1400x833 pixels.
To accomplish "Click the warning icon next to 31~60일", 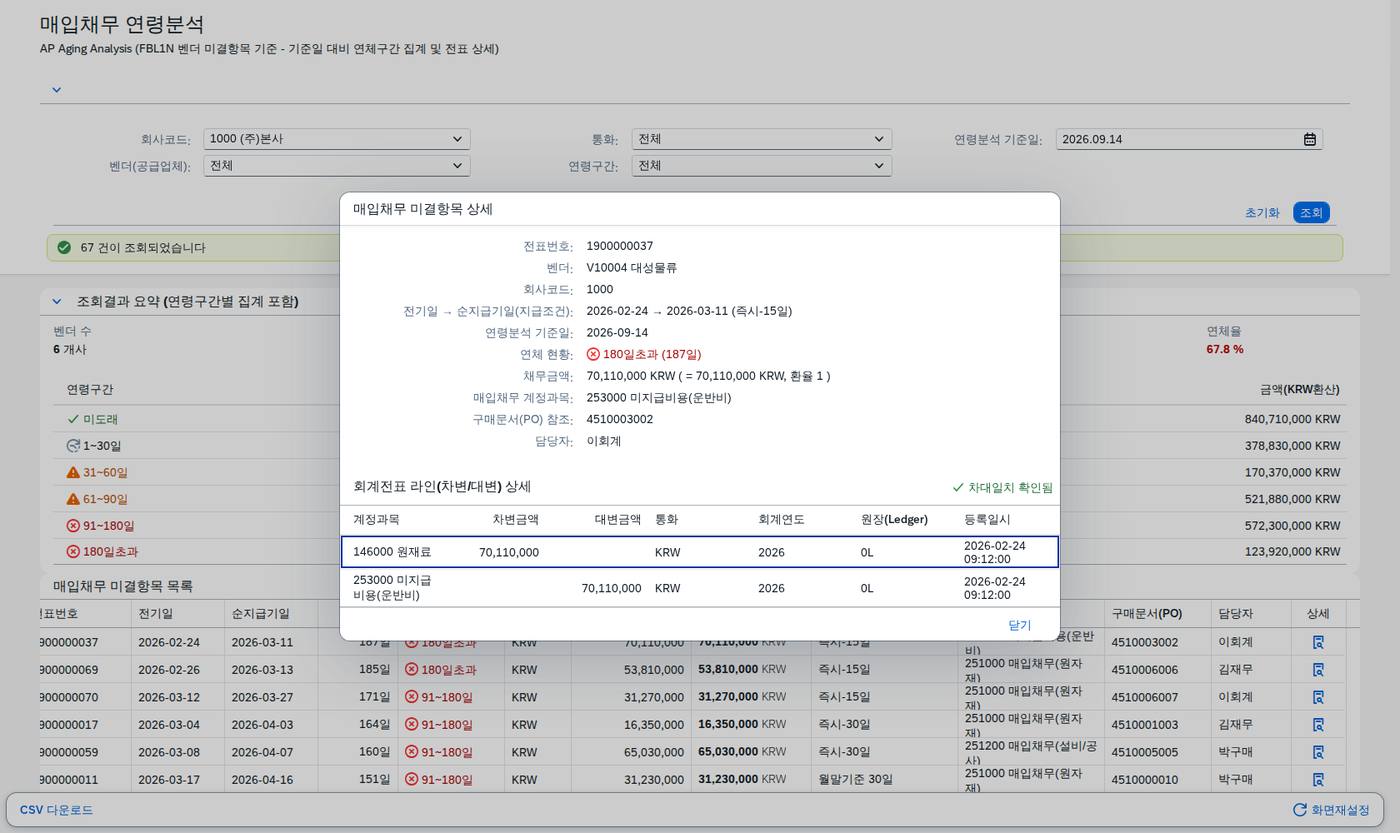I will pos(73,472).
